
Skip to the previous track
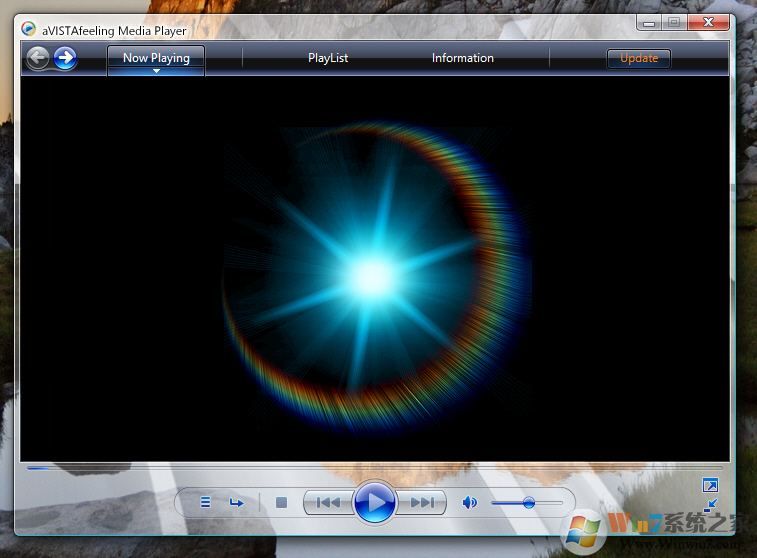click(328, 503)
